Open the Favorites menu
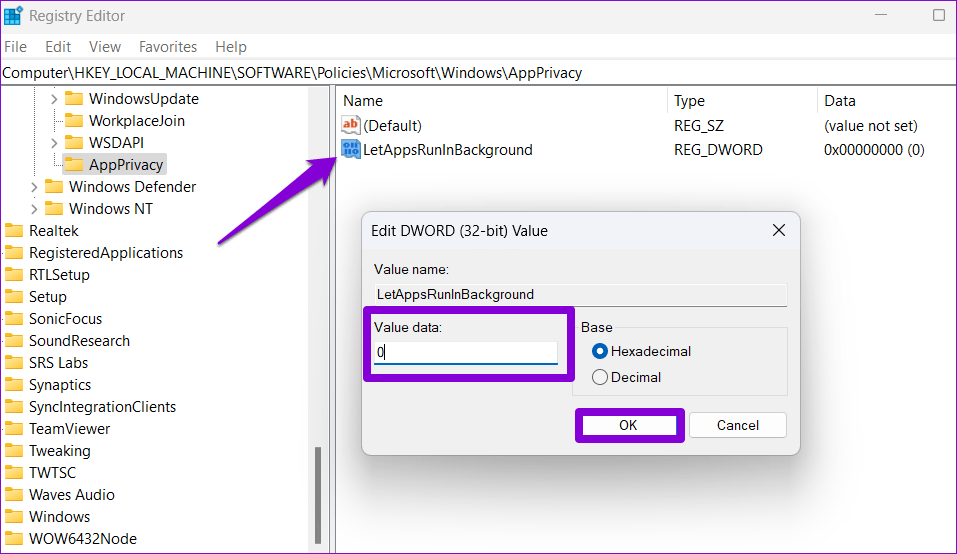Viewport: 957px width, 554px height. tap(168, 46)
